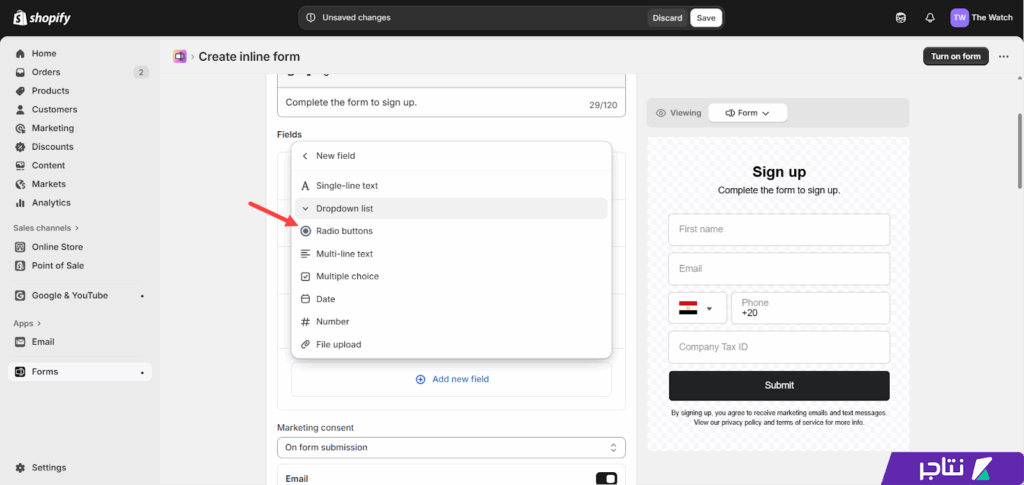This screenshot has height=485, width=1024.
Task: Choose the Radio buttons field type
Action: point(344,231)
